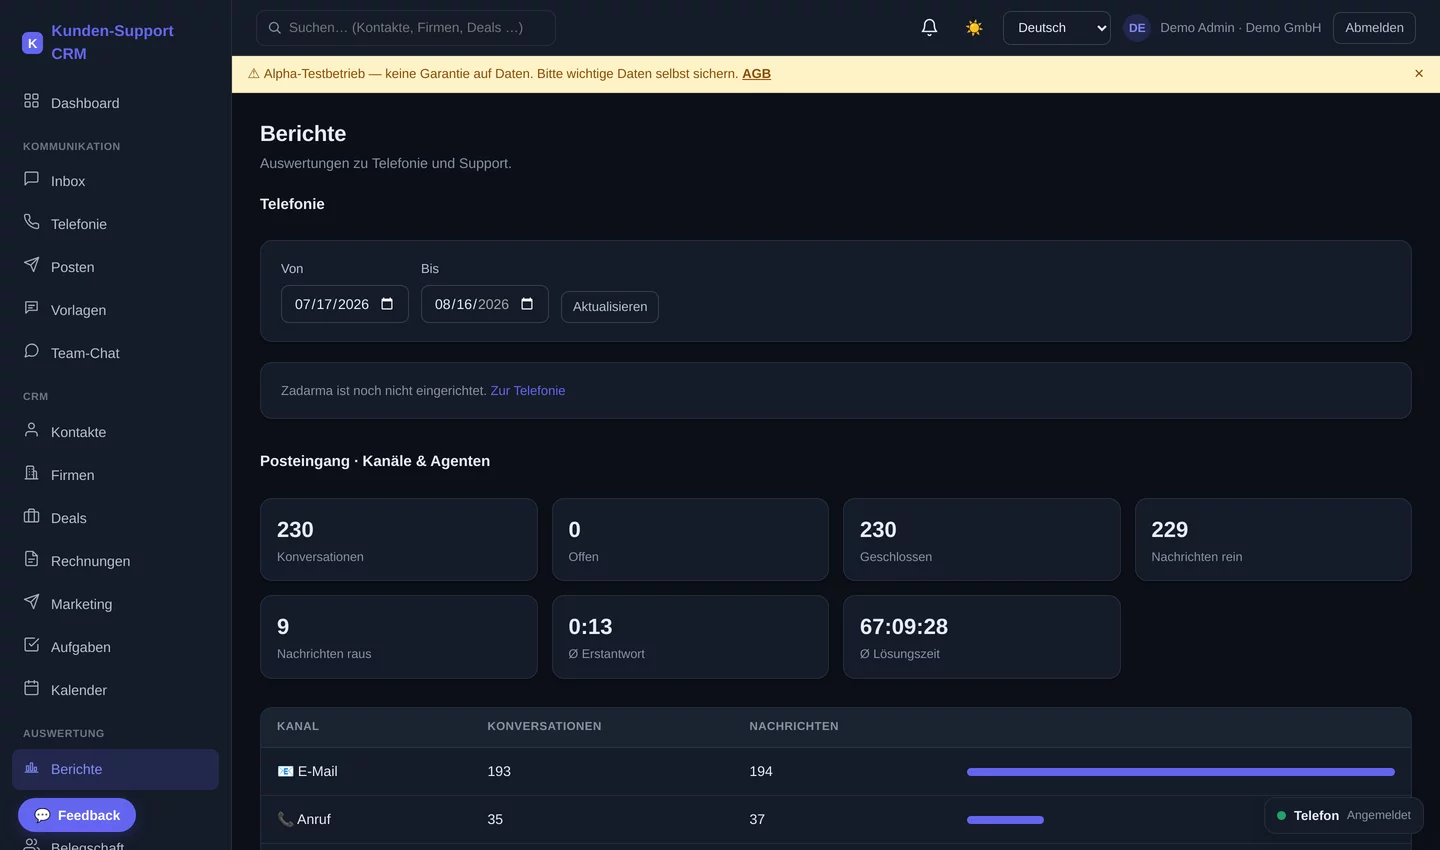Open the Bis date picker calendar icon
The image size is (1440, 850).
tap(527, 304)
